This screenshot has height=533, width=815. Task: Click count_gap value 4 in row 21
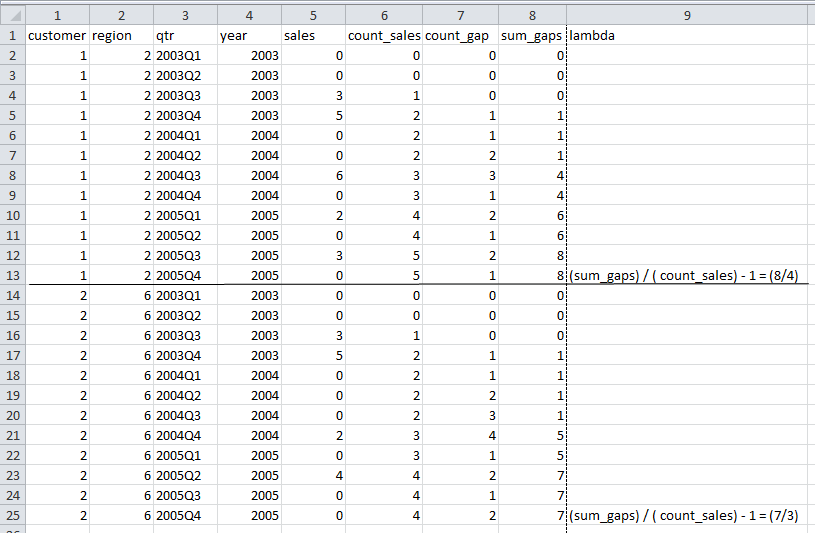pyautogui.click(x=461, y=436)
